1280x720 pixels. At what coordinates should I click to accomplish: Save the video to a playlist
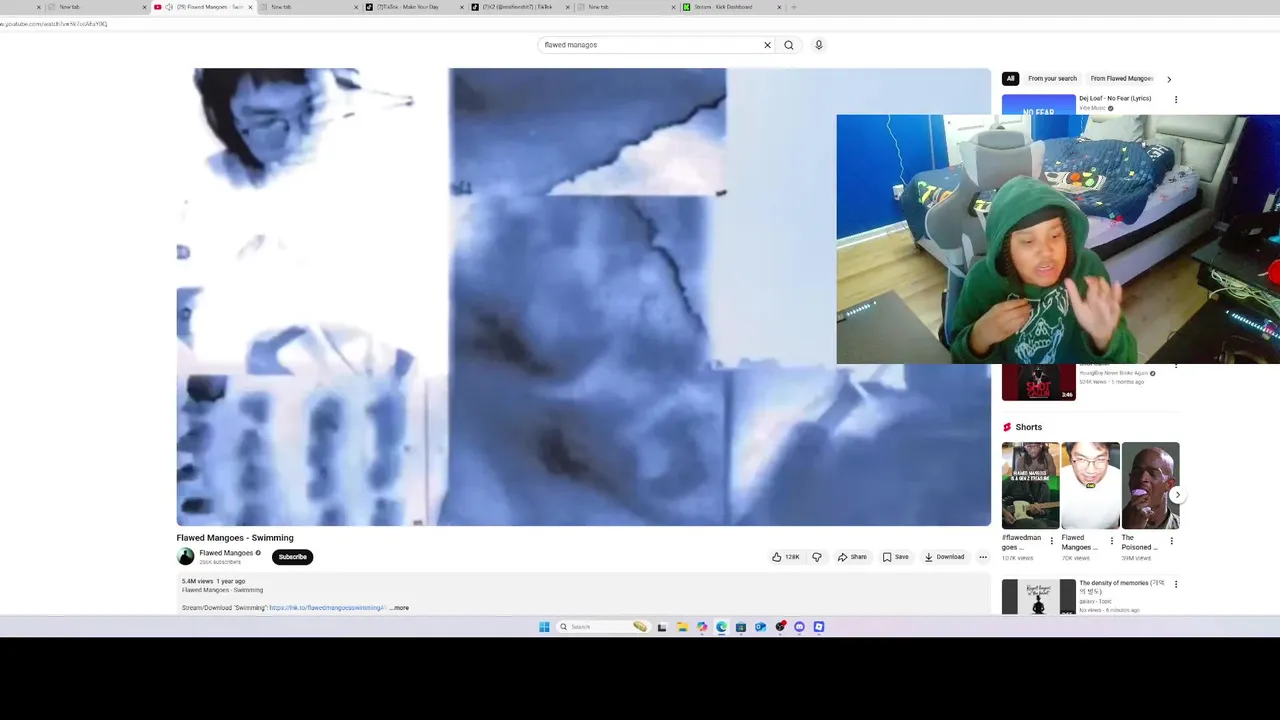[x=895, y=557]
